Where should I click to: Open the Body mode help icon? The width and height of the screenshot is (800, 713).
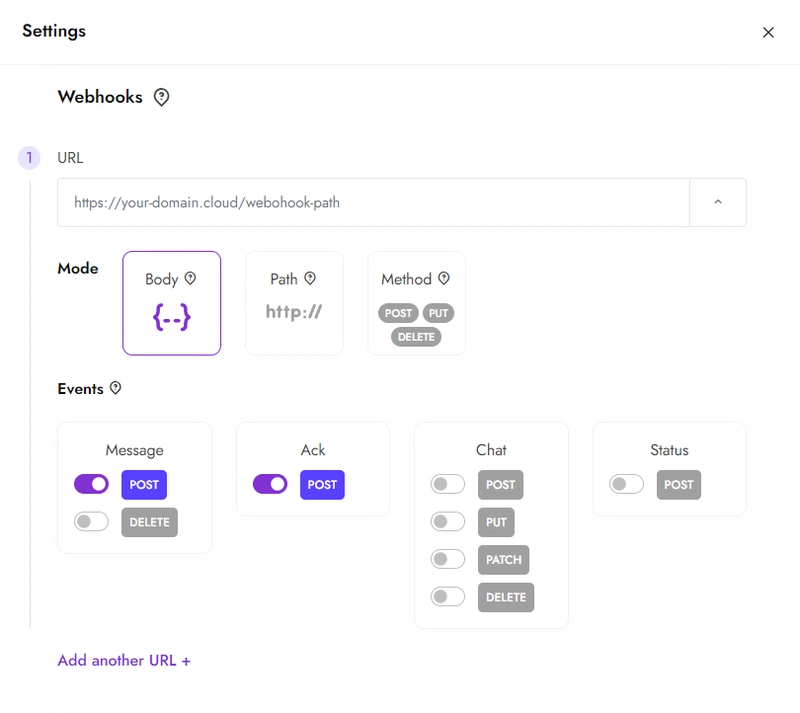(190, 278)
